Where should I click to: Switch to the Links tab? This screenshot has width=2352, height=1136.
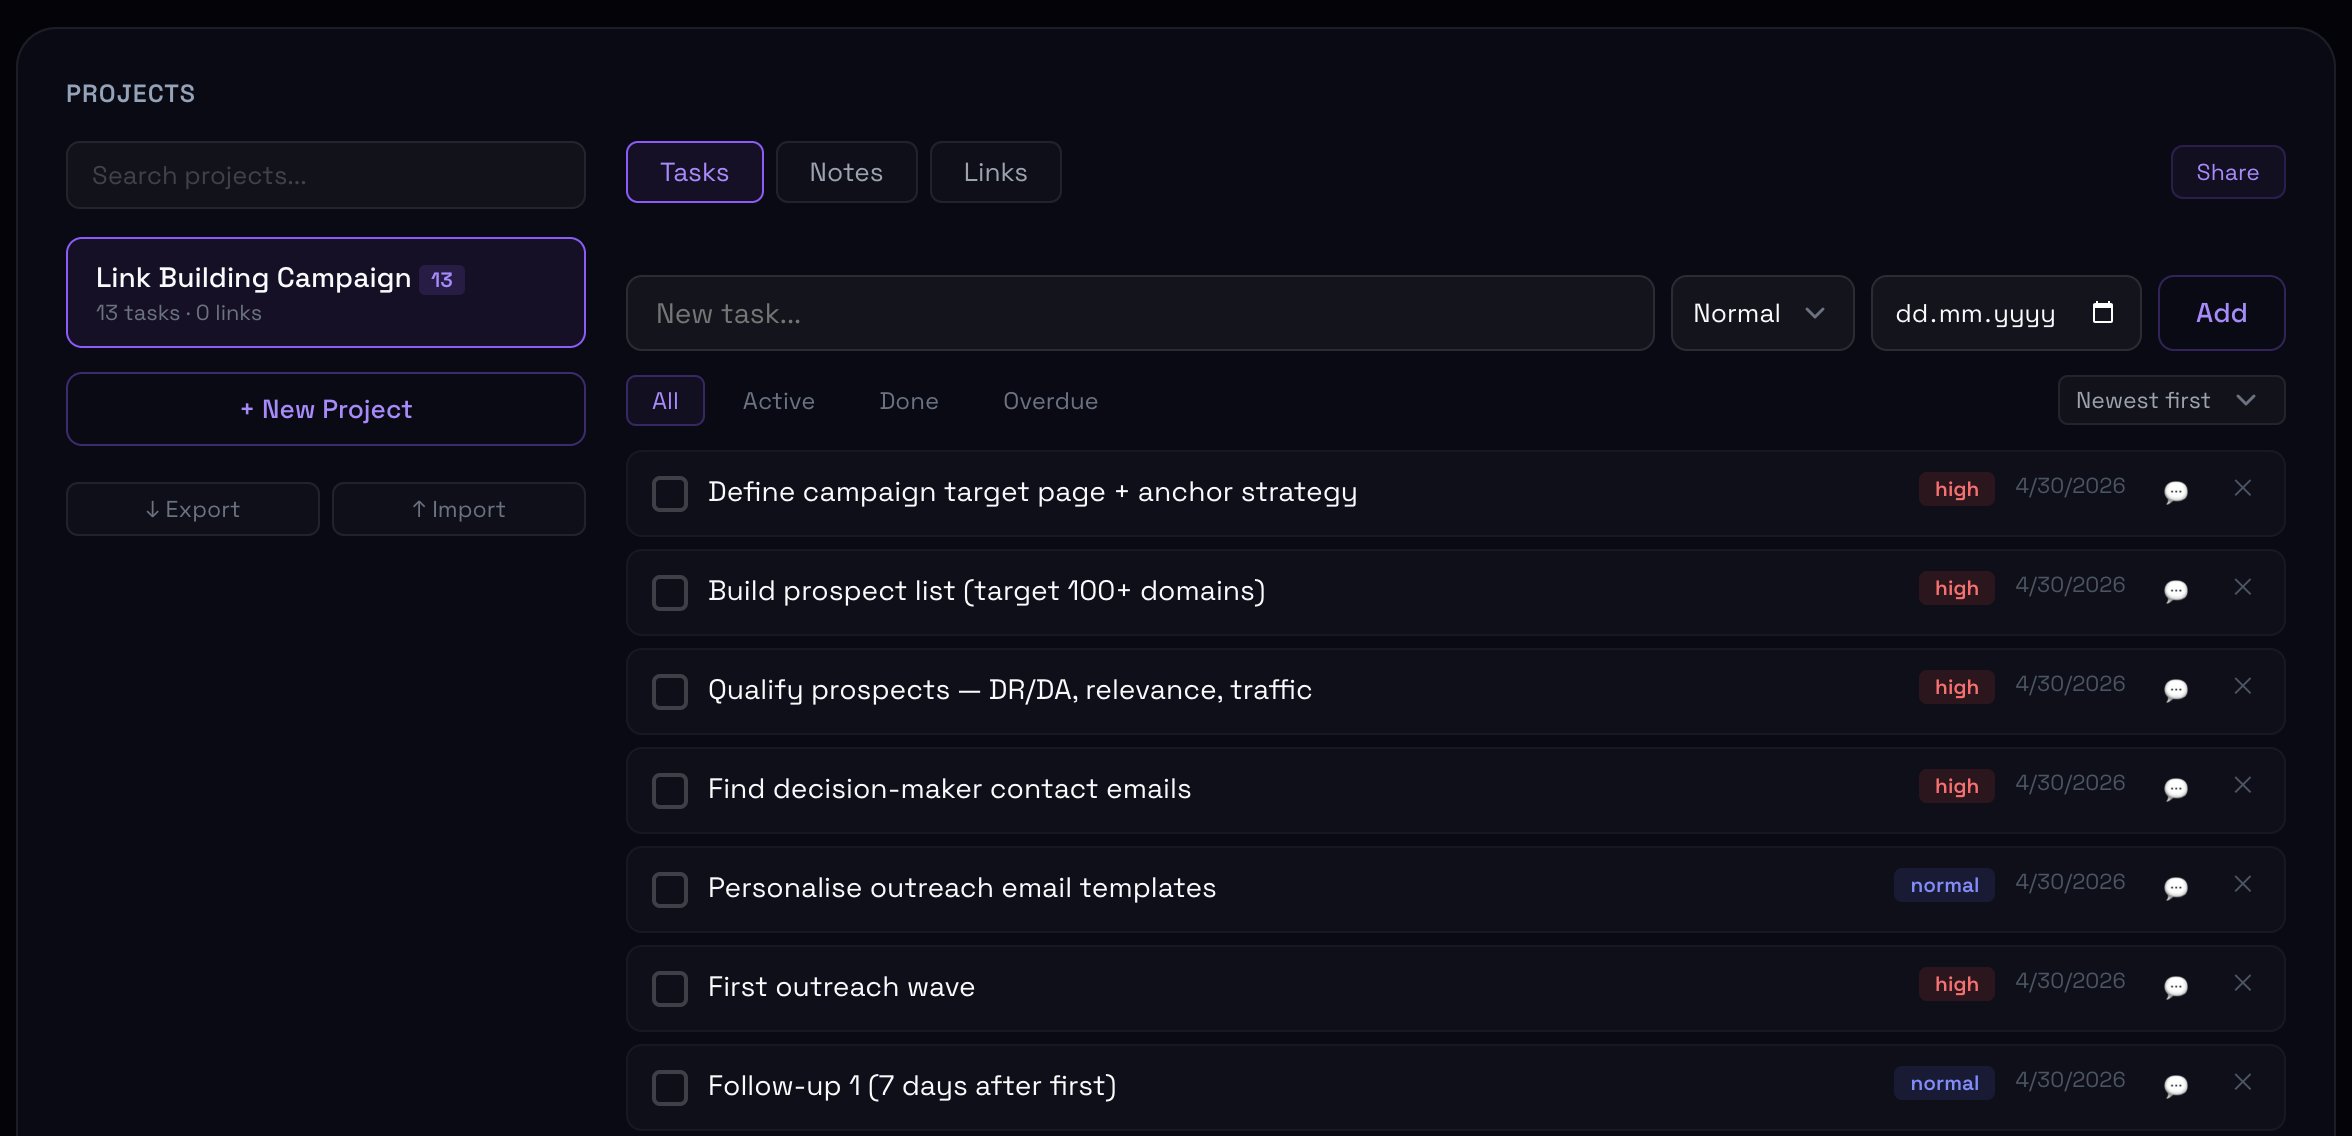tap(995, 172)
